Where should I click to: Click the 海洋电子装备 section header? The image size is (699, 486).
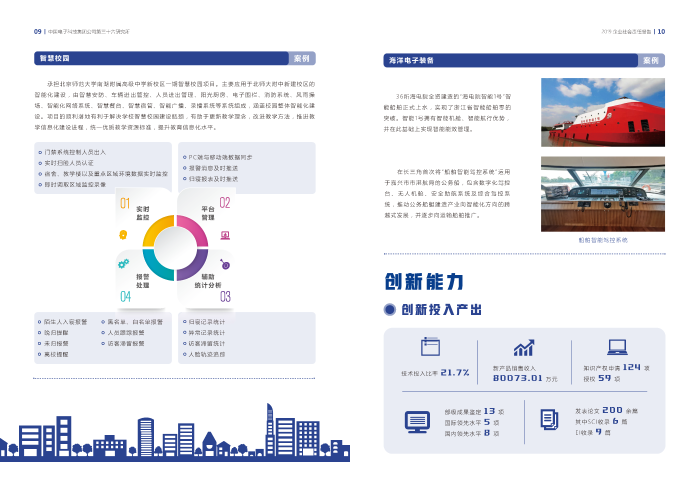click(410, 59)
